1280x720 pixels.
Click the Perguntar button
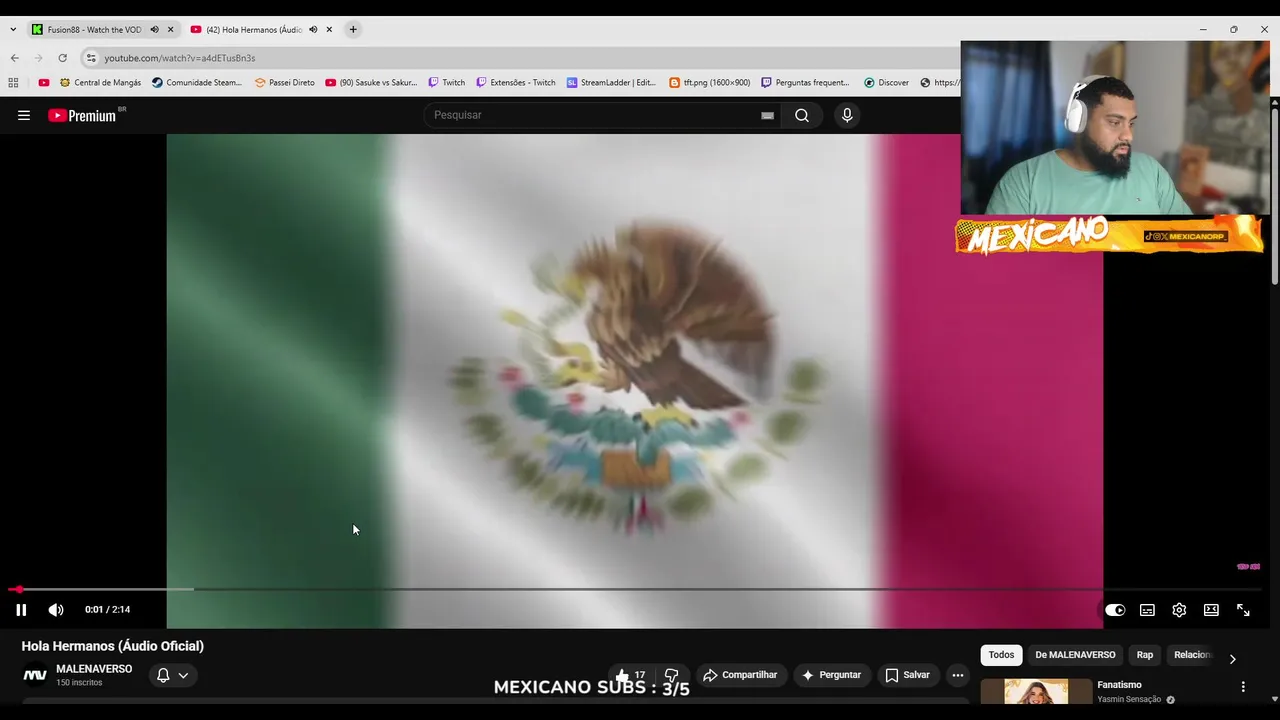pyautogui.click(x=831, y=675)
